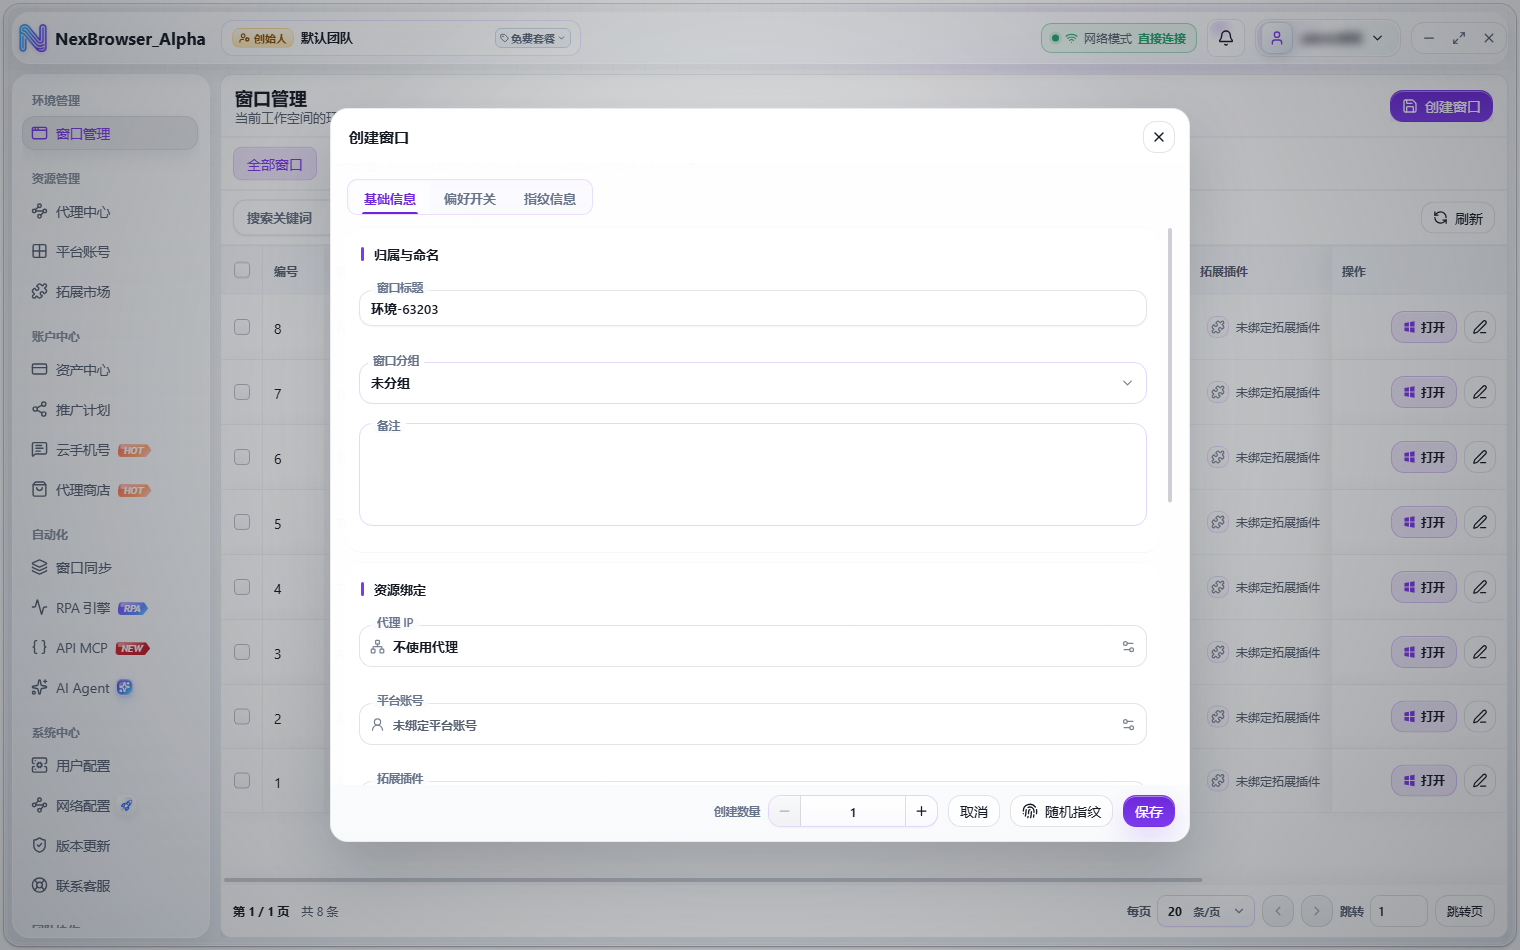Check the checkbox for row 6
This screenshot has width=1520, height=950.
(242, 457)
